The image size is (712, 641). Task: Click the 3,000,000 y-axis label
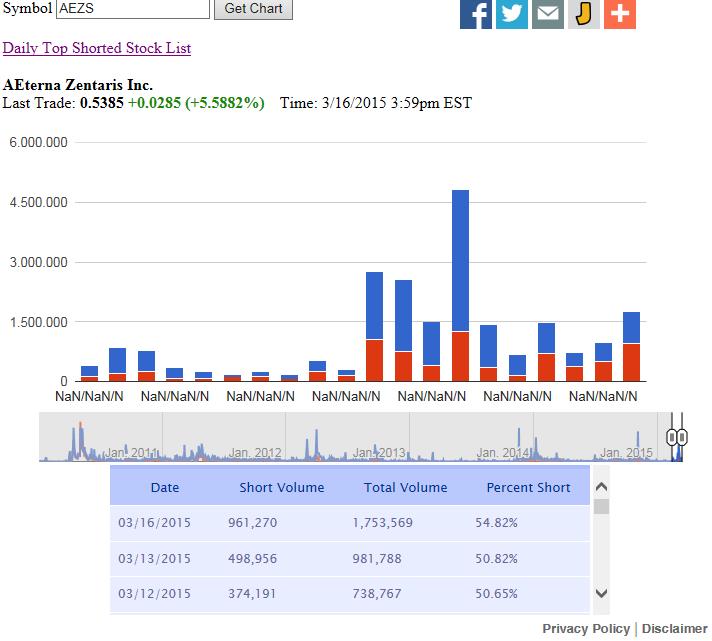(39, 262)
